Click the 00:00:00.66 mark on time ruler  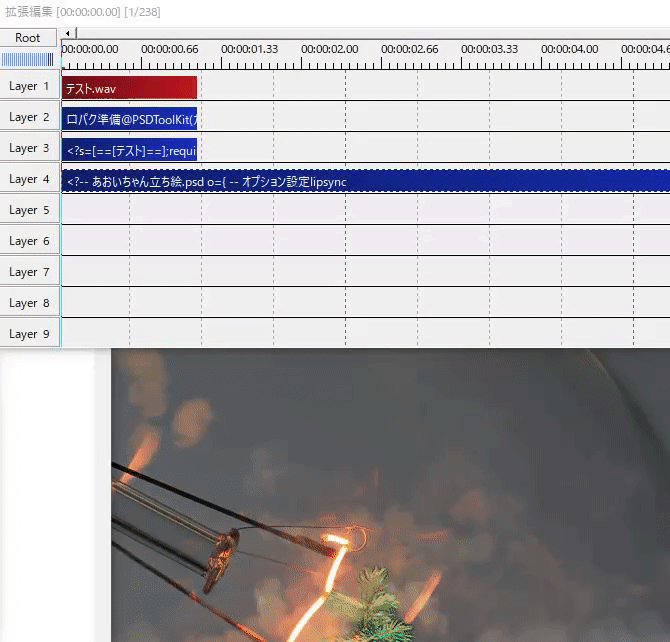point(170,49)
